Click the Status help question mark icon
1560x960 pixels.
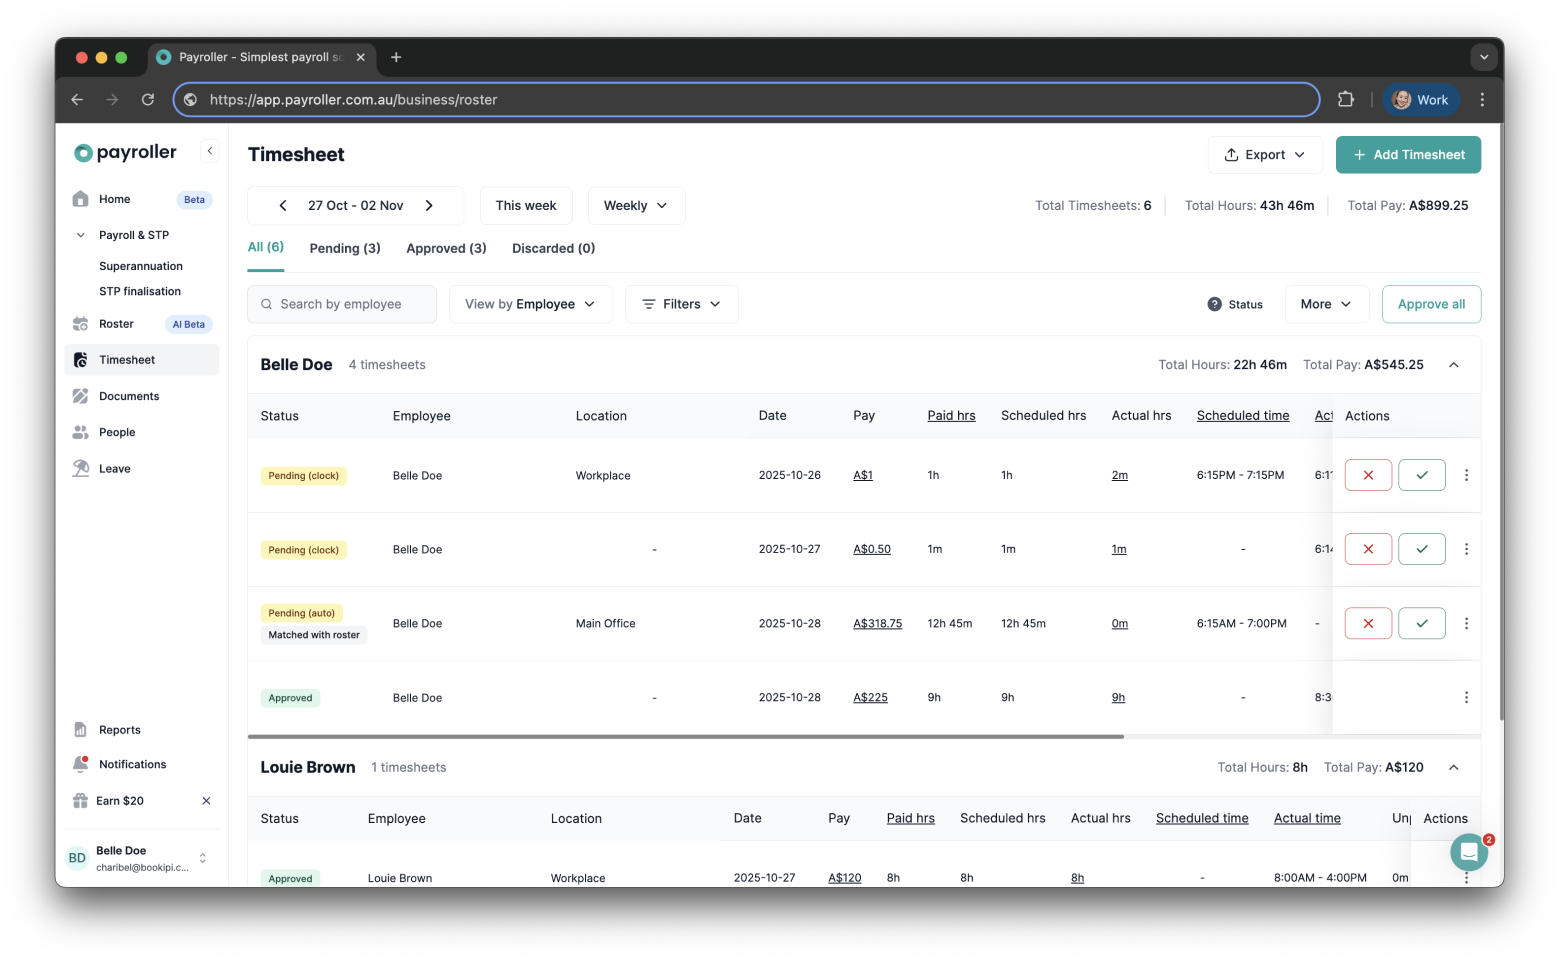[x=1214, y=304]
